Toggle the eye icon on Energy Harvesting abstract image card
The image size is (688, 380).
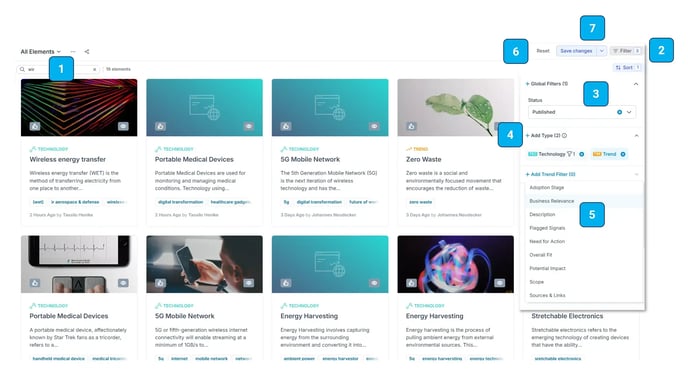pos(500,283)
